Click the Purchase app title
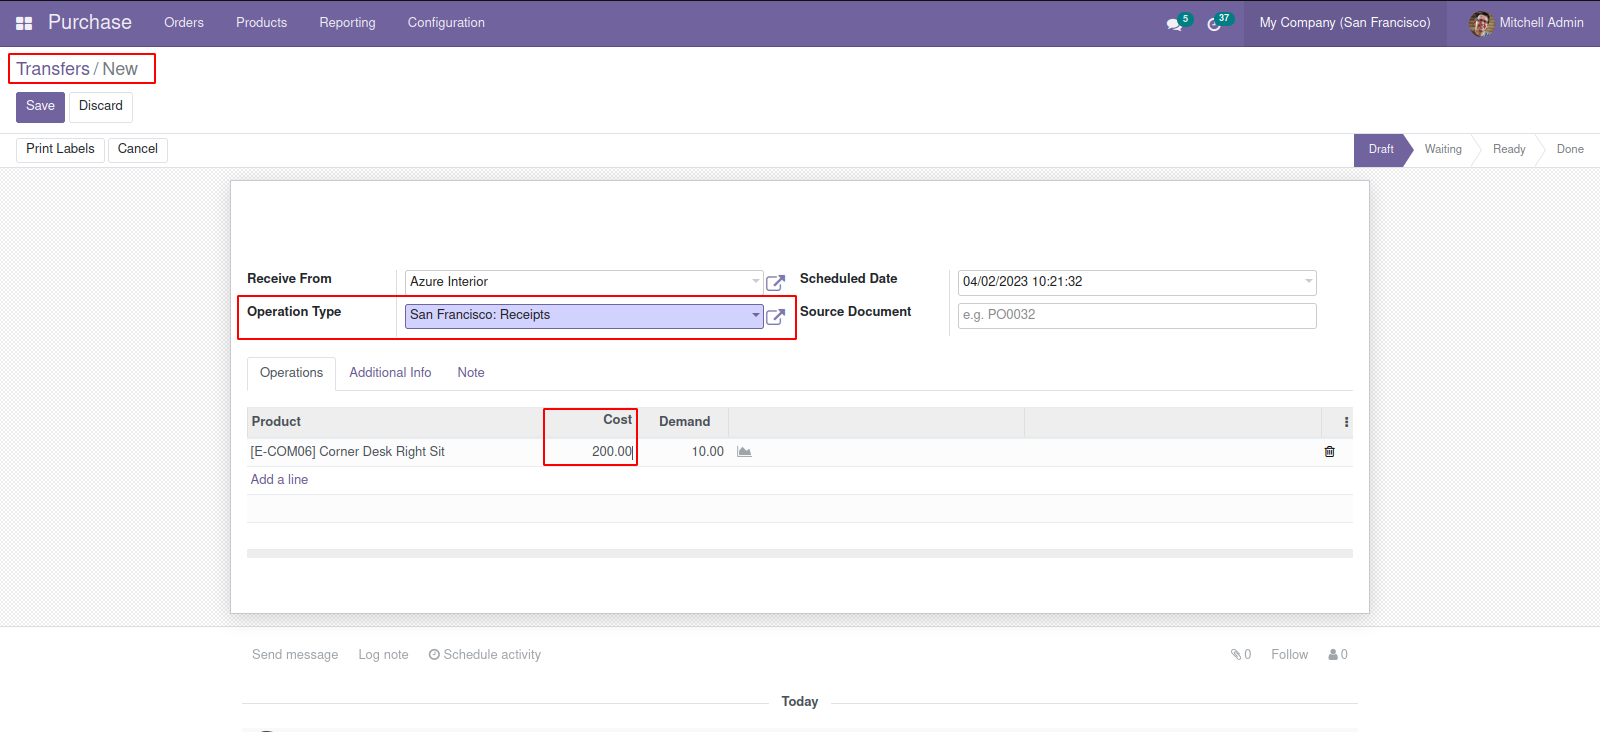This screenshot has width=1600, height=732. (x=90, y=22)
